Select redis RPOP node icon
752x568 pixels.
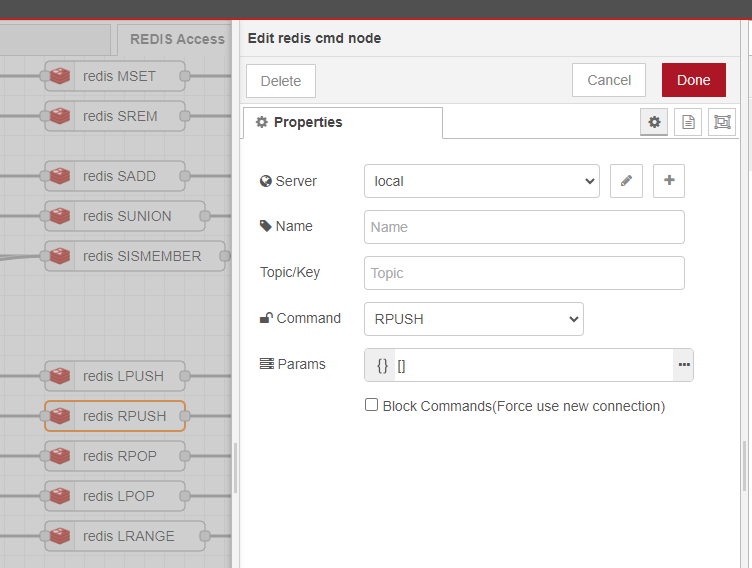click(x=60, y=456)
